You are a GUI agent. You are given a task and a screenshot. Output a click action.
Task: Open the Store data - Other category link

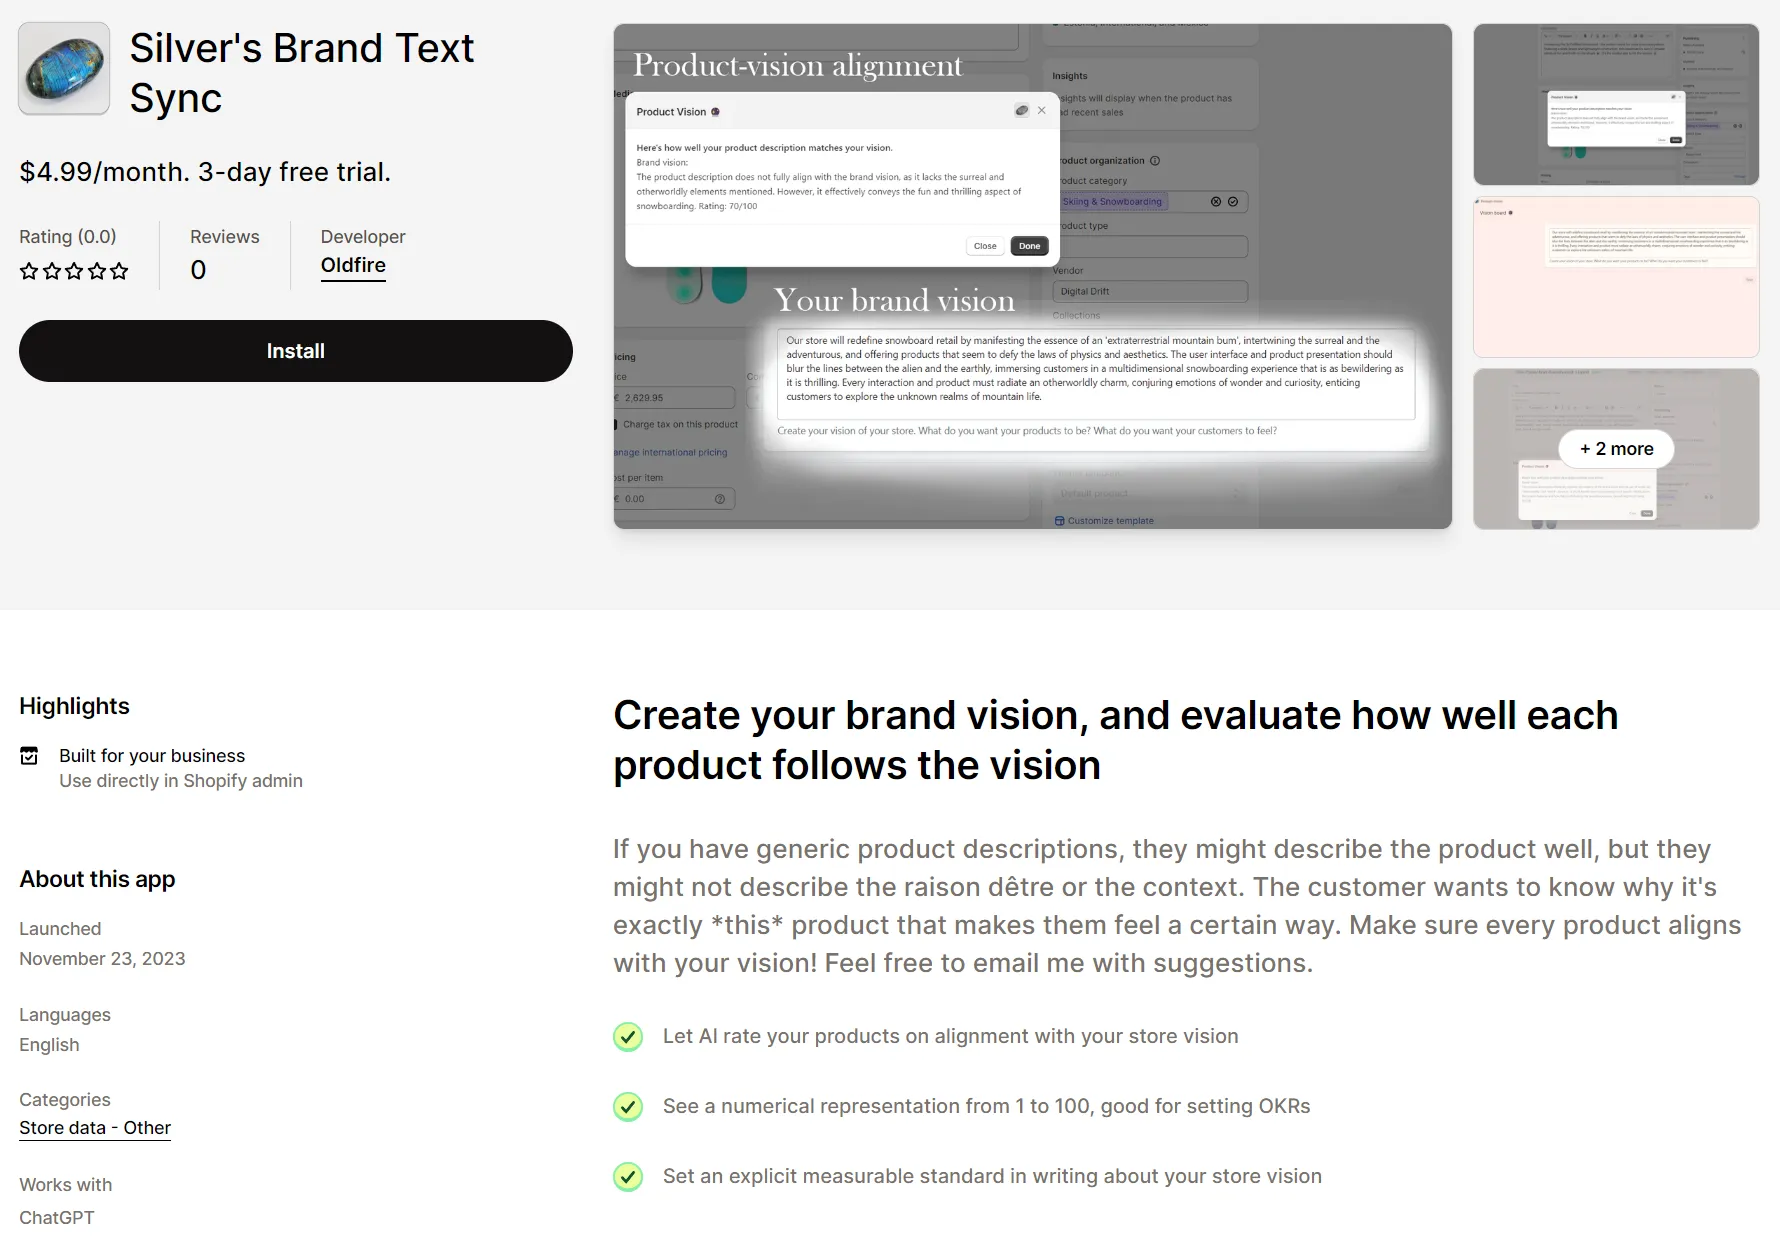[95, 1128]
